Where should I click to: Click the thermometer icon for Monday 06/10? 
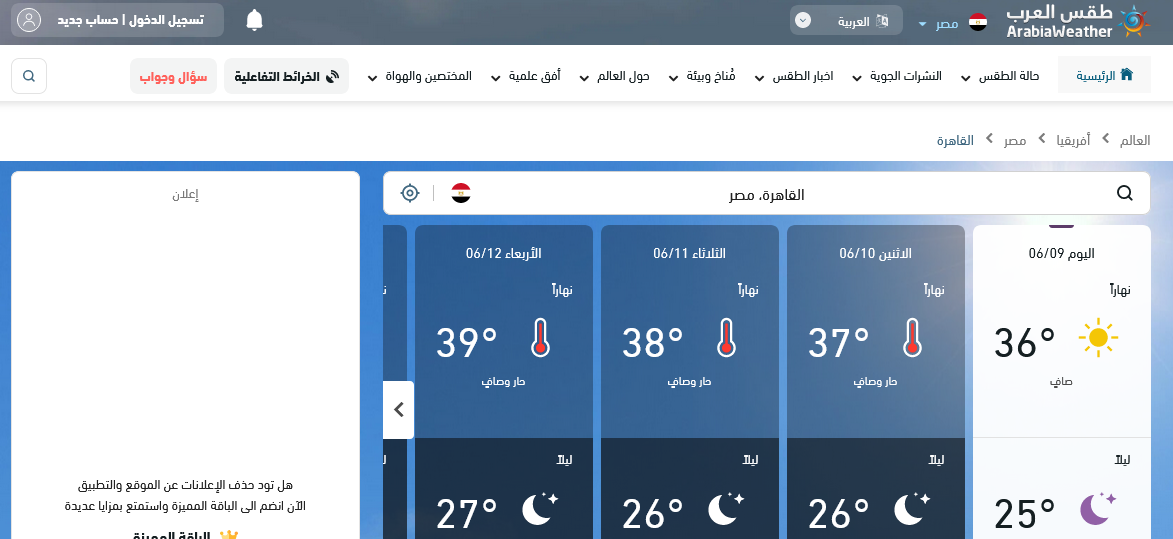point(911,338)
